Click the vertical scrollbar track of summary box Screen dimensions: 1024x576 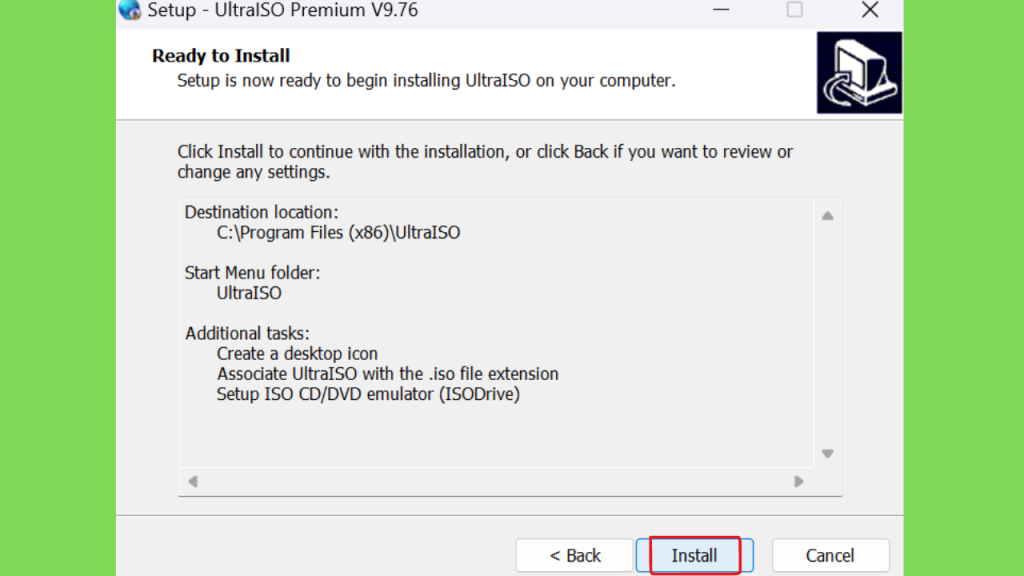pos(827,334)
